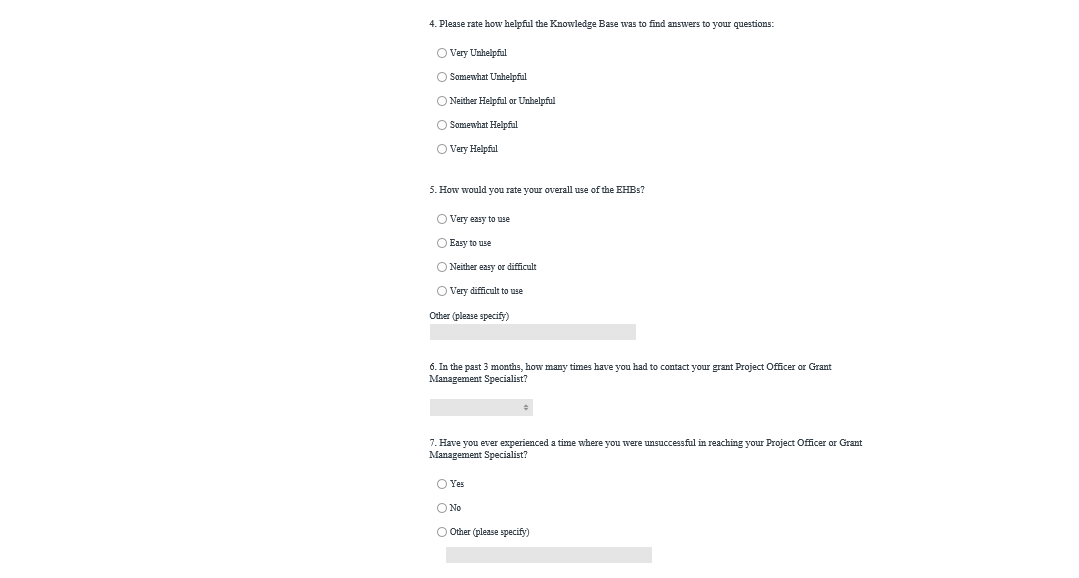The width and height of the screenshot is (1079, 578).
Task: Open the contact frequency dropdown for question 6
Action: pyautogui.click(x=481, y=408)
